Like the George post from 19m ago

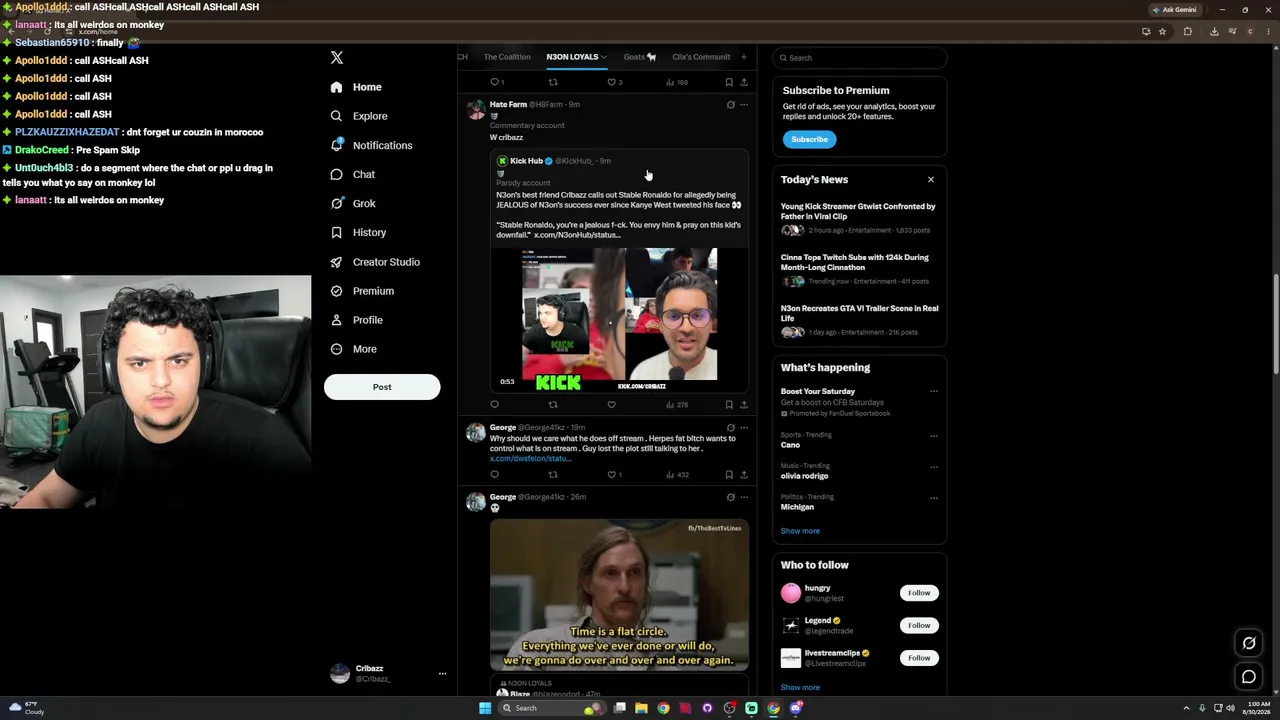(x=614, y=475)
